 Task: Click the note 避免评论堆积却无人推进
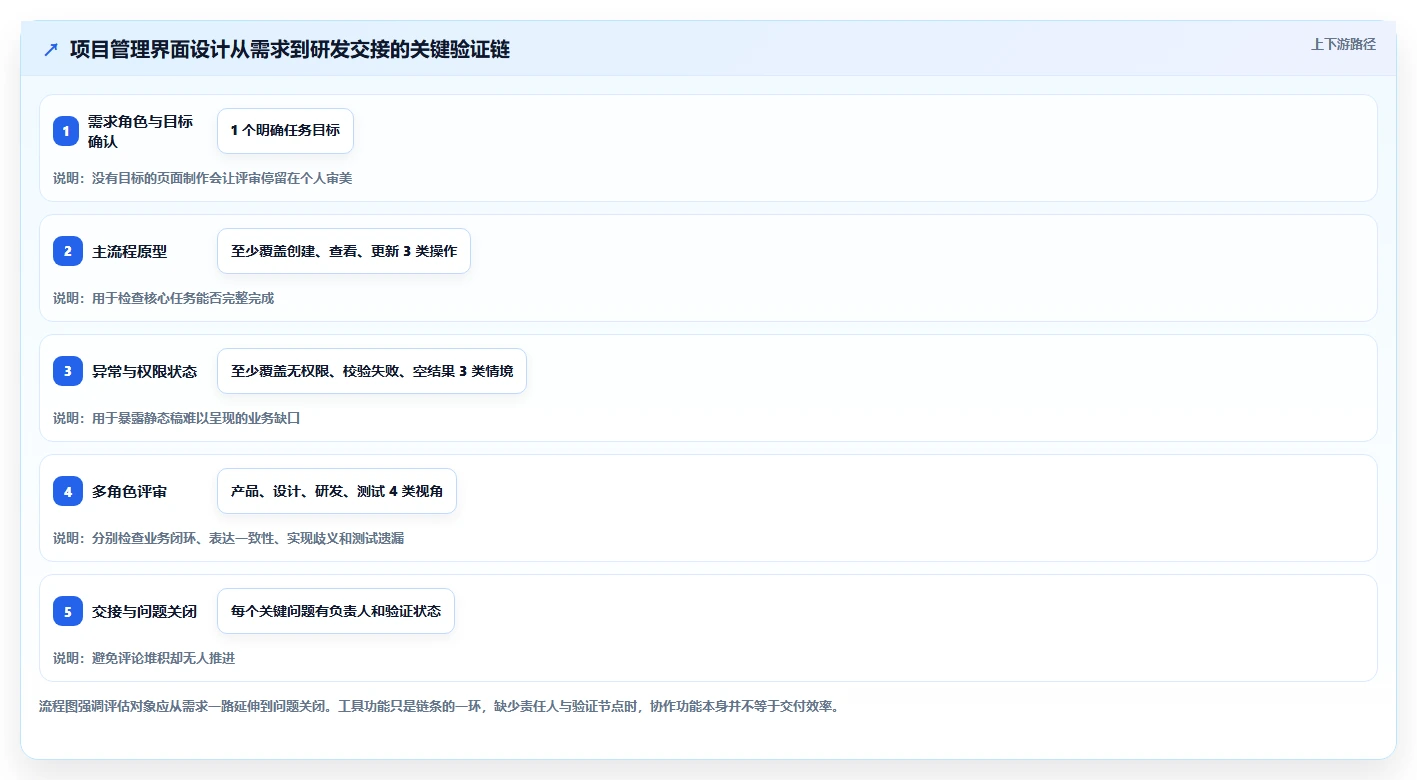[144, 658]
